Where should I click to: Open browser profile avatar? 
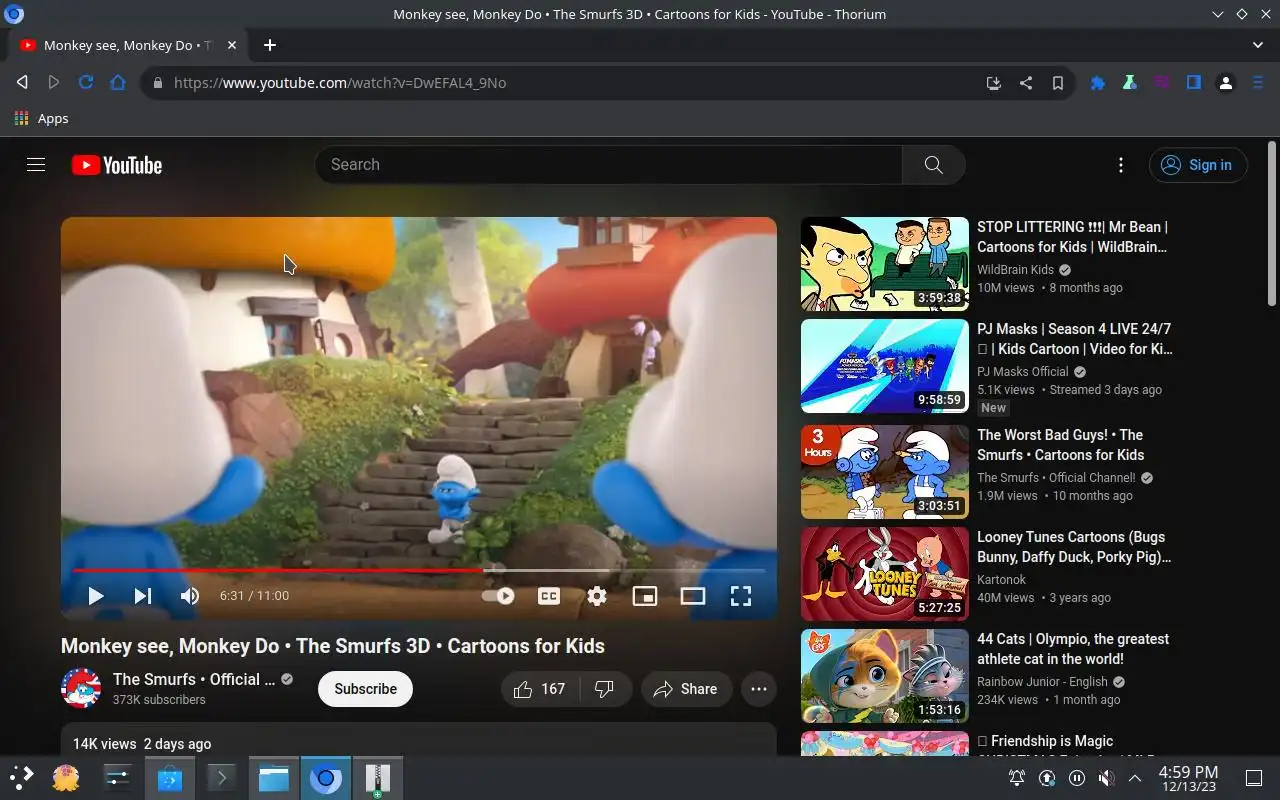[1226, 83]
